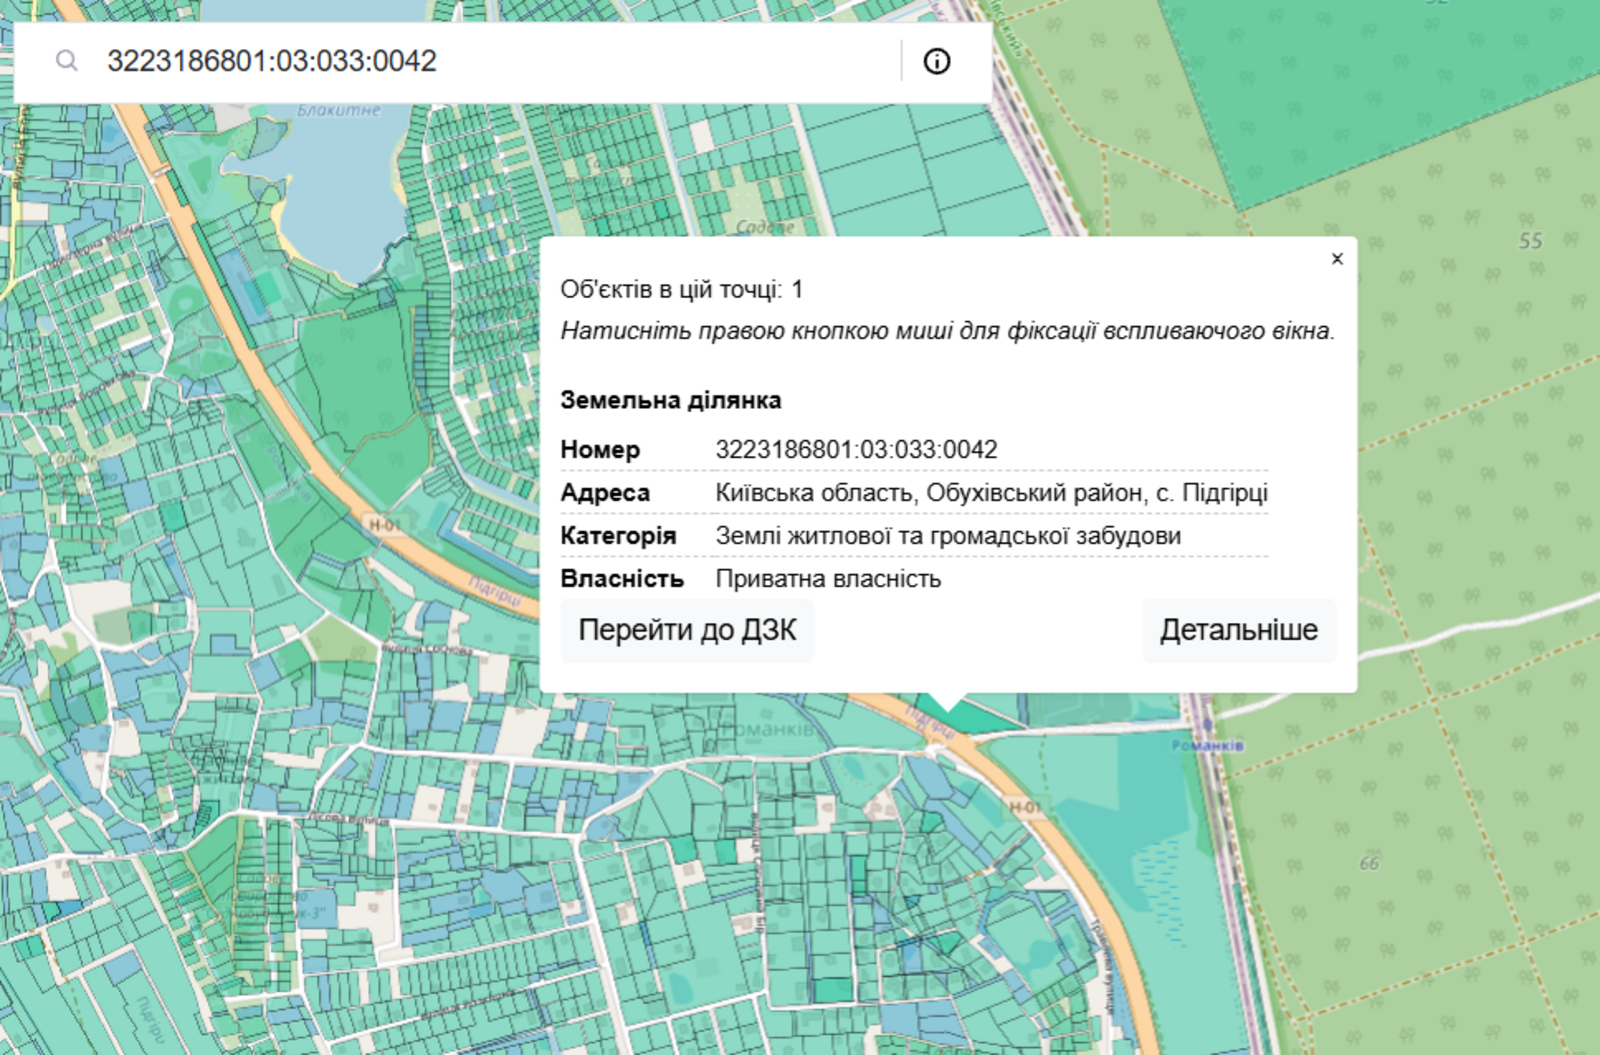This screenshot has height=1055, width=1600.
Task: Click the H-01 road shield left of popup
Action: [384, 524]
